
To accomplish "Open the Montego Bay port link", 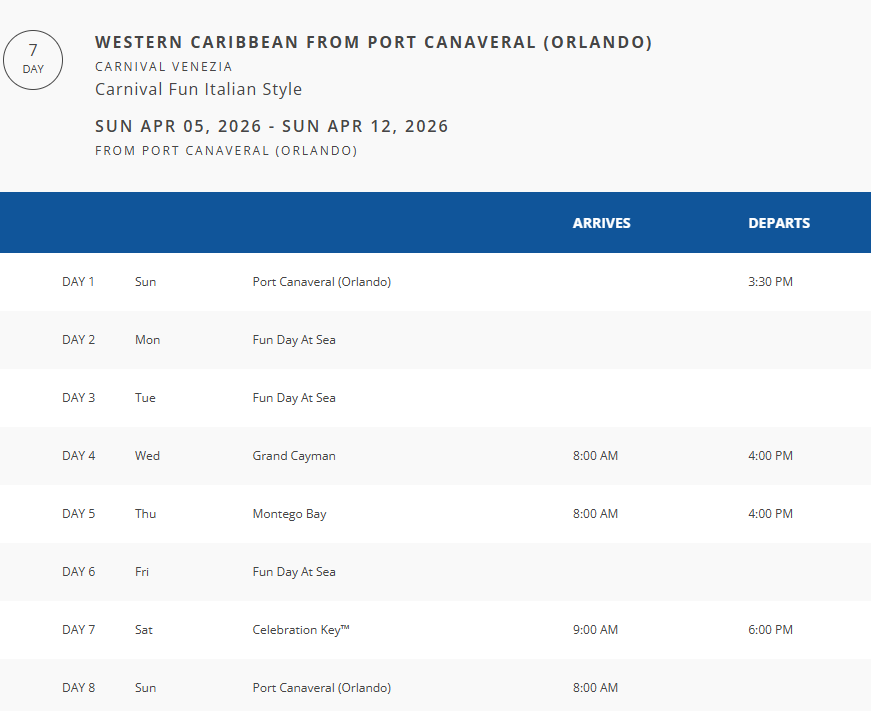I will point(289,514).
